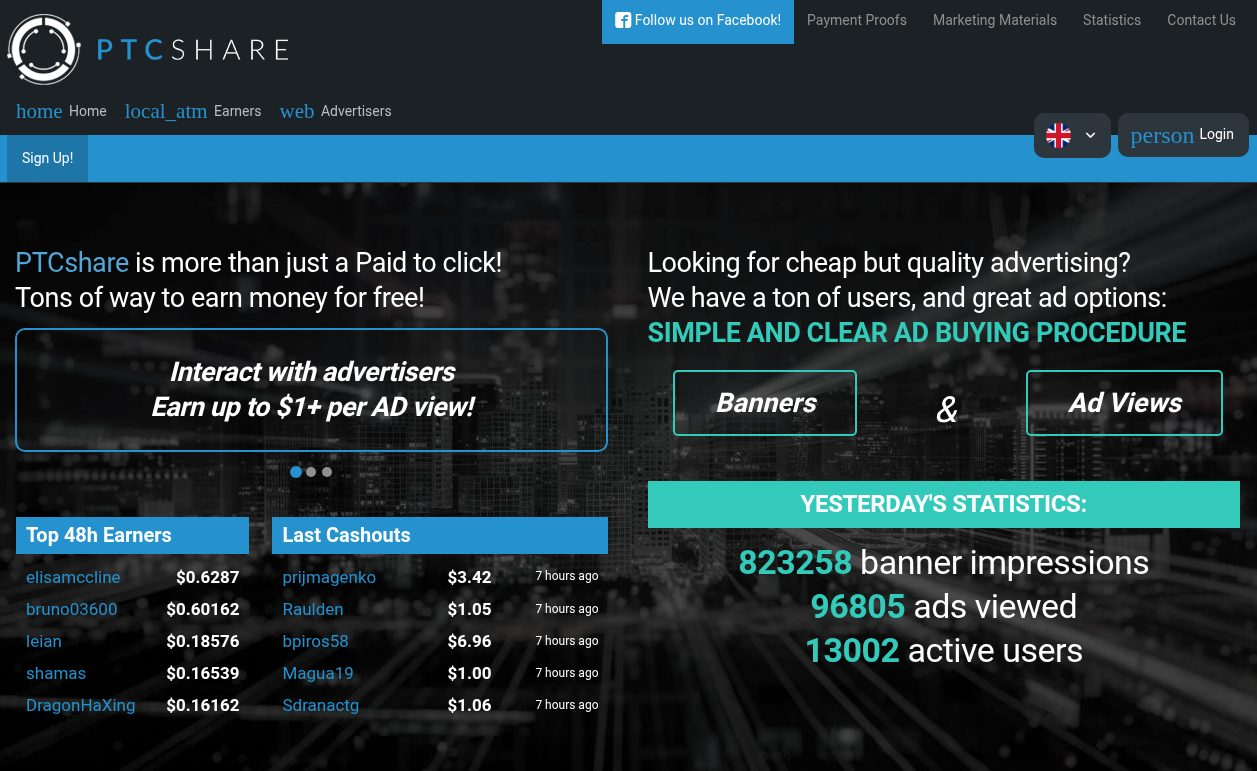Open Raulden's cashout entry
This screenshot has height=771, width=1257.
click(x=313, y=609)
